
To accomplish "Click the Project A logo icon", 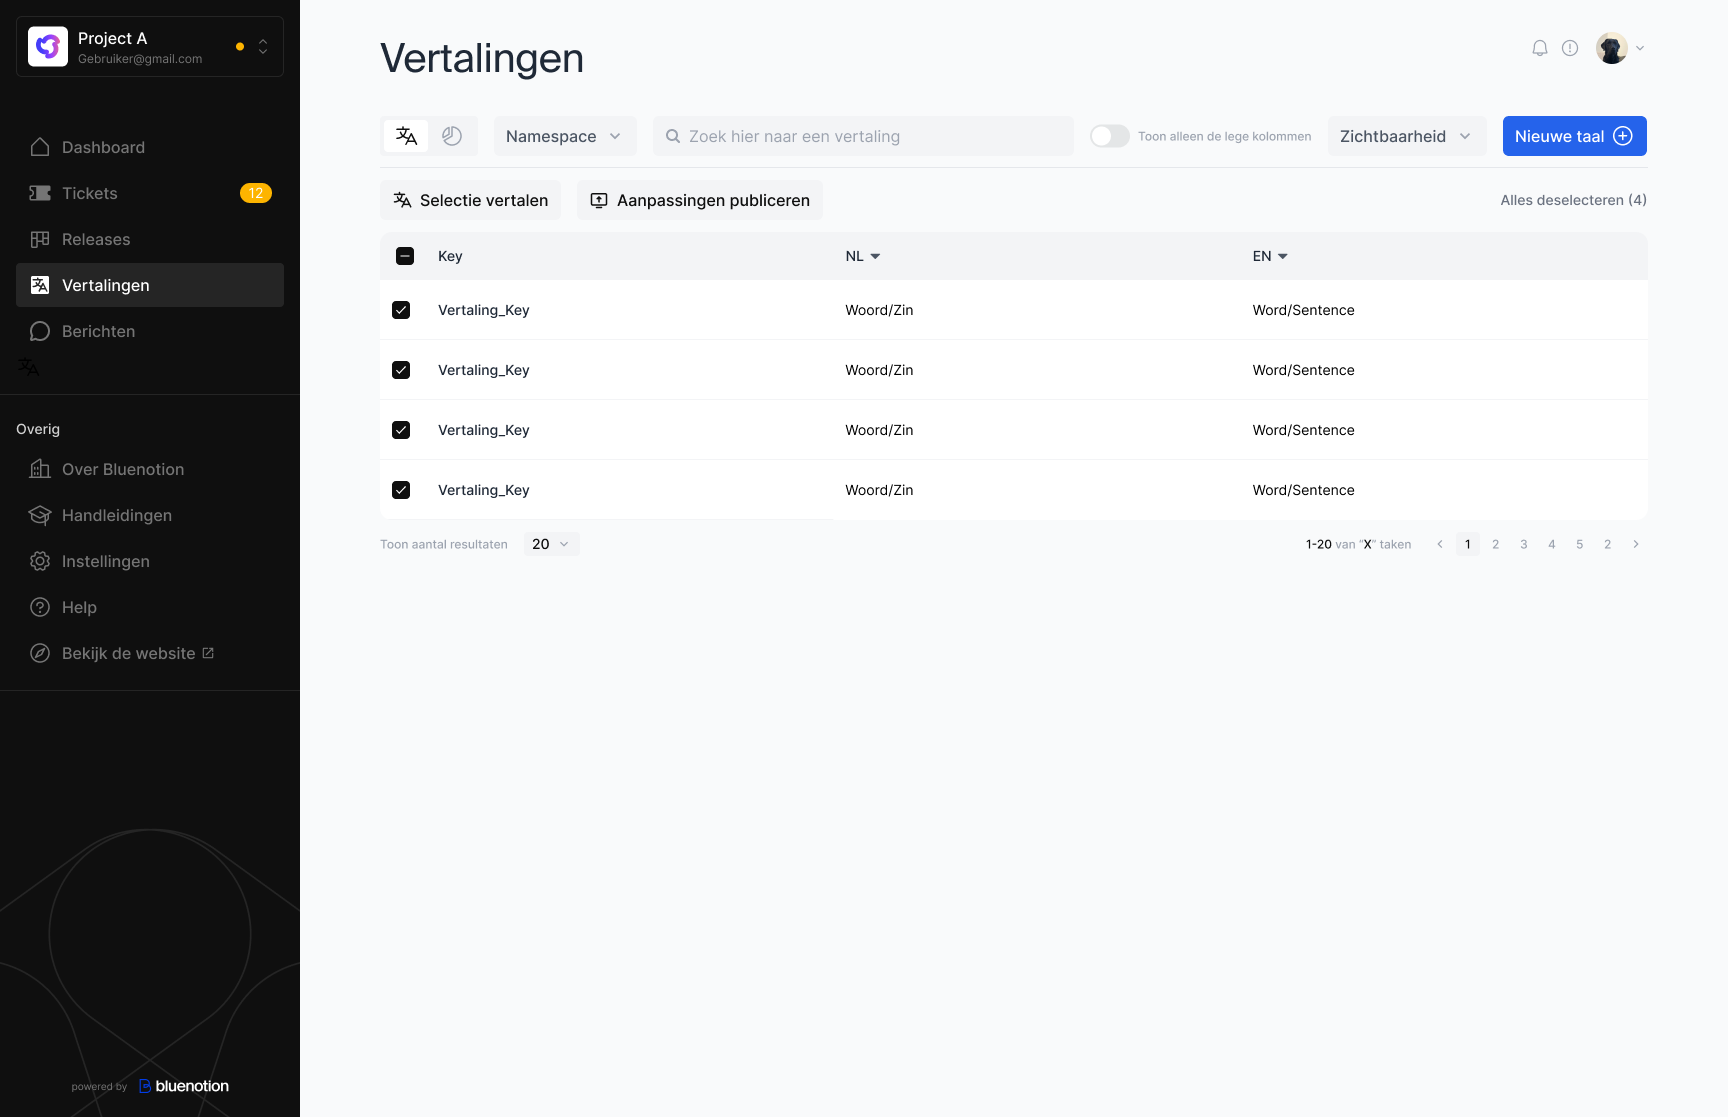I will [48, 47].
